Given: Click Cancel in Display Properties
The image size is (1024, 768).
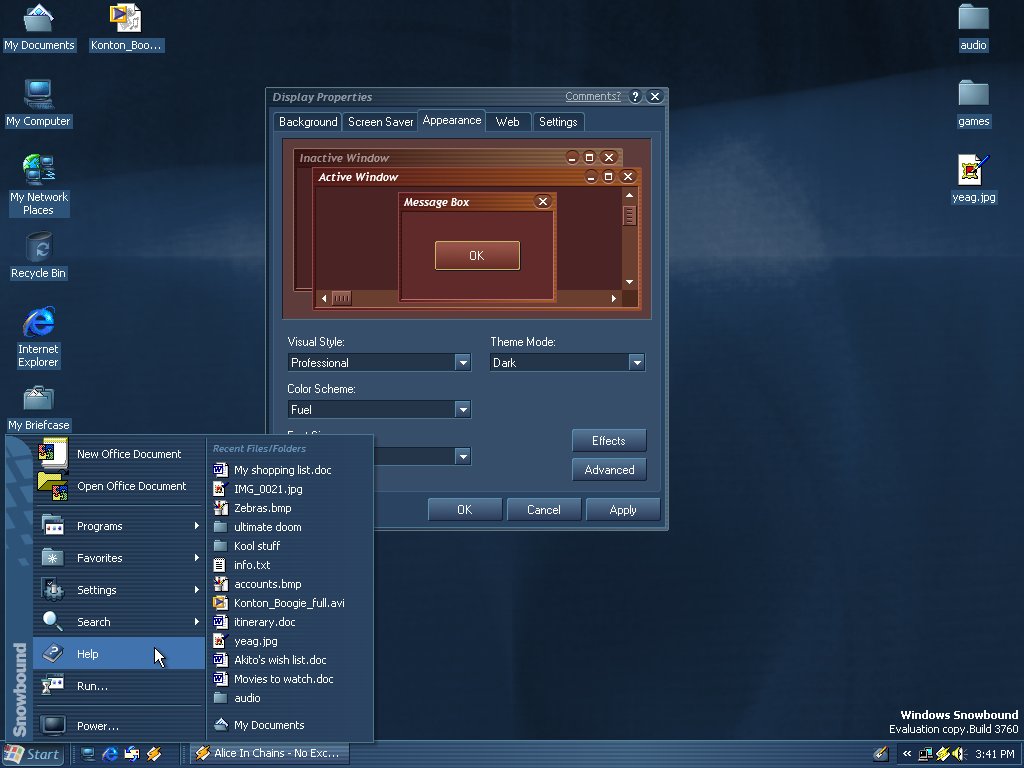Looking at the screenshot, I should (x=543, y=510).
